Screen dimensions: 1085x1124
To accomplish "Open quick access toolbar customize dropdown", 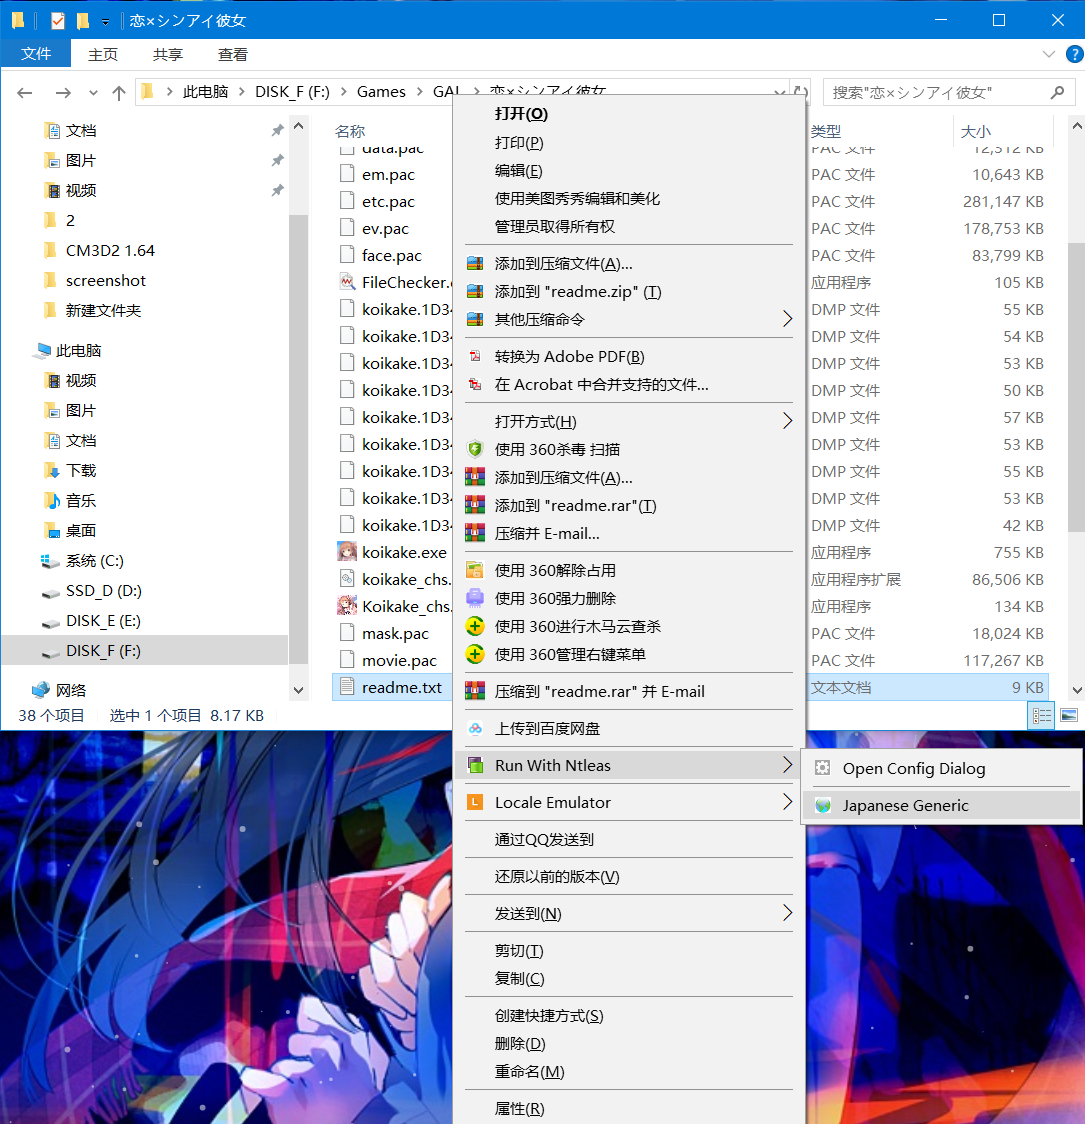I will click(x=105, y=22).
